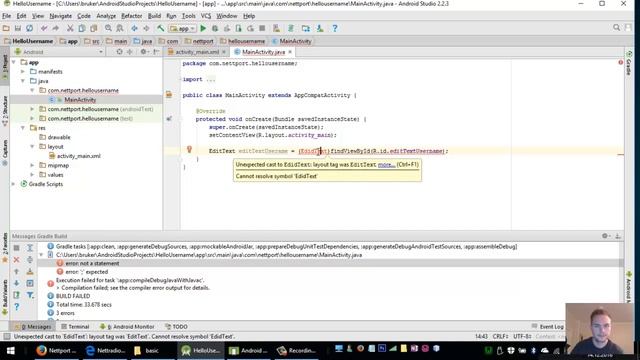Click the red error lightbulb in gutter
The image size is (640, 360).
(189, 149)
